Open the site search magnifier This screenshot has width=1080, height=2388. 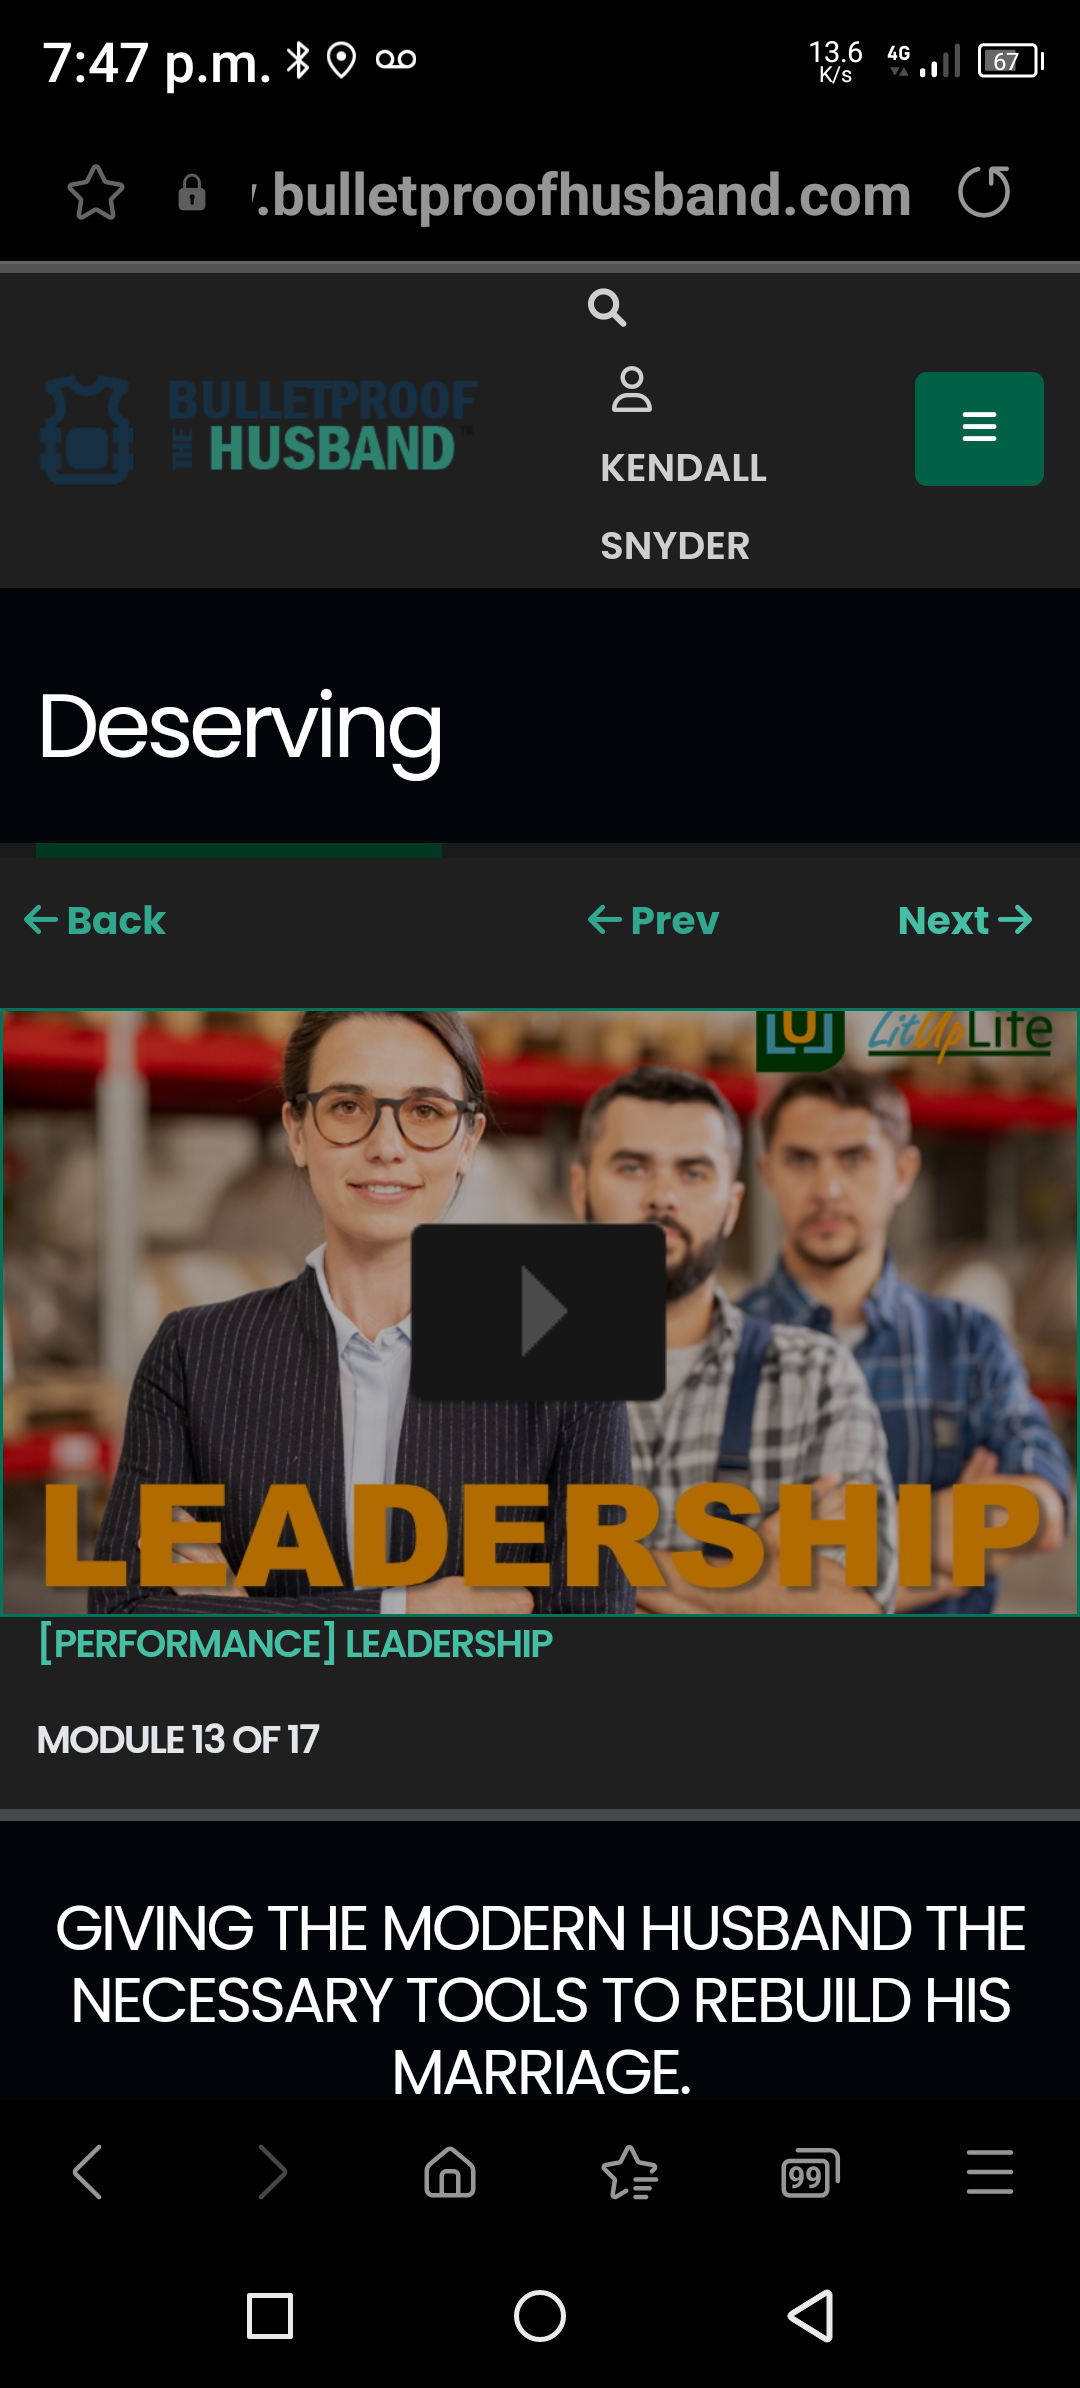(x=607, y=308)
